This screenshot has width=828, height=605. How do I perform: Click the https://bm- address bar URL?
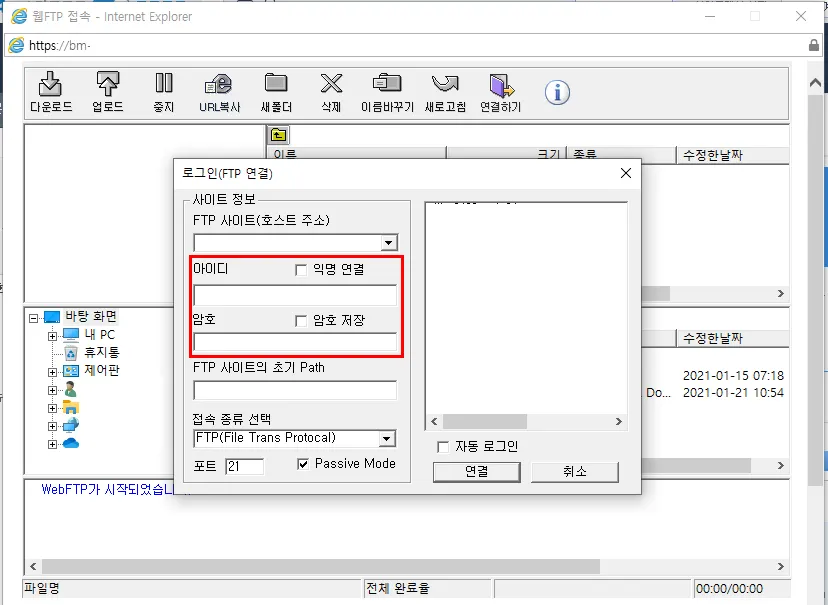point(60,46)
